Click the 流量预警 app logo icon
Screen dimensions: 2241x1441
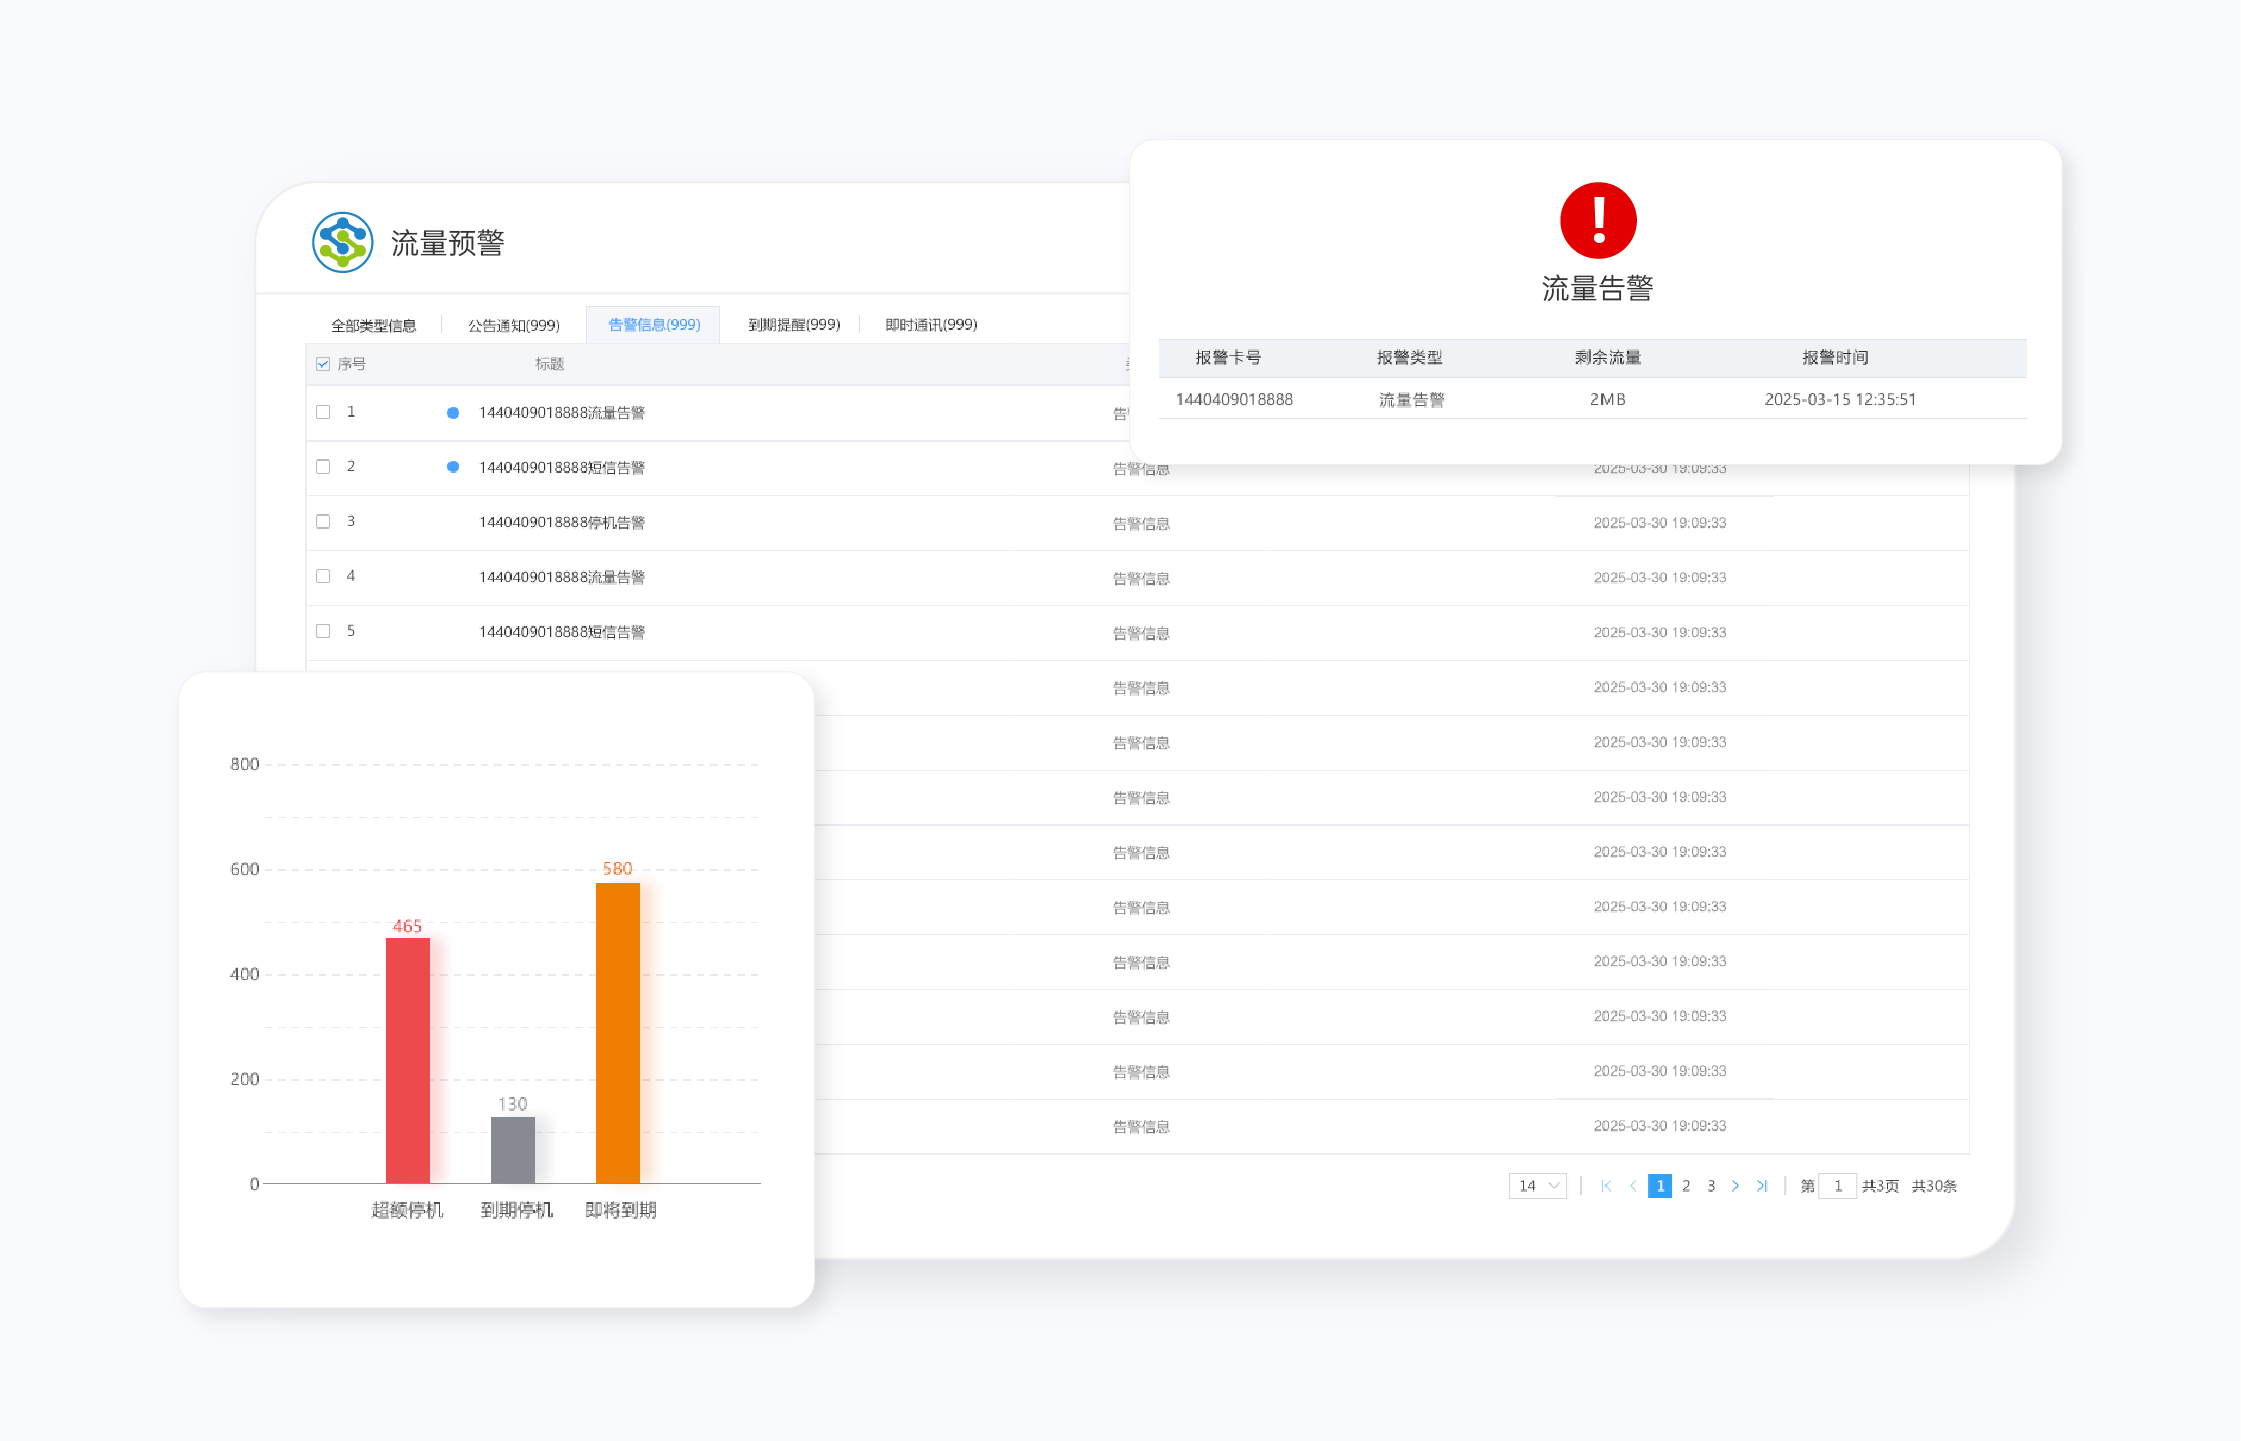[342, 242]
